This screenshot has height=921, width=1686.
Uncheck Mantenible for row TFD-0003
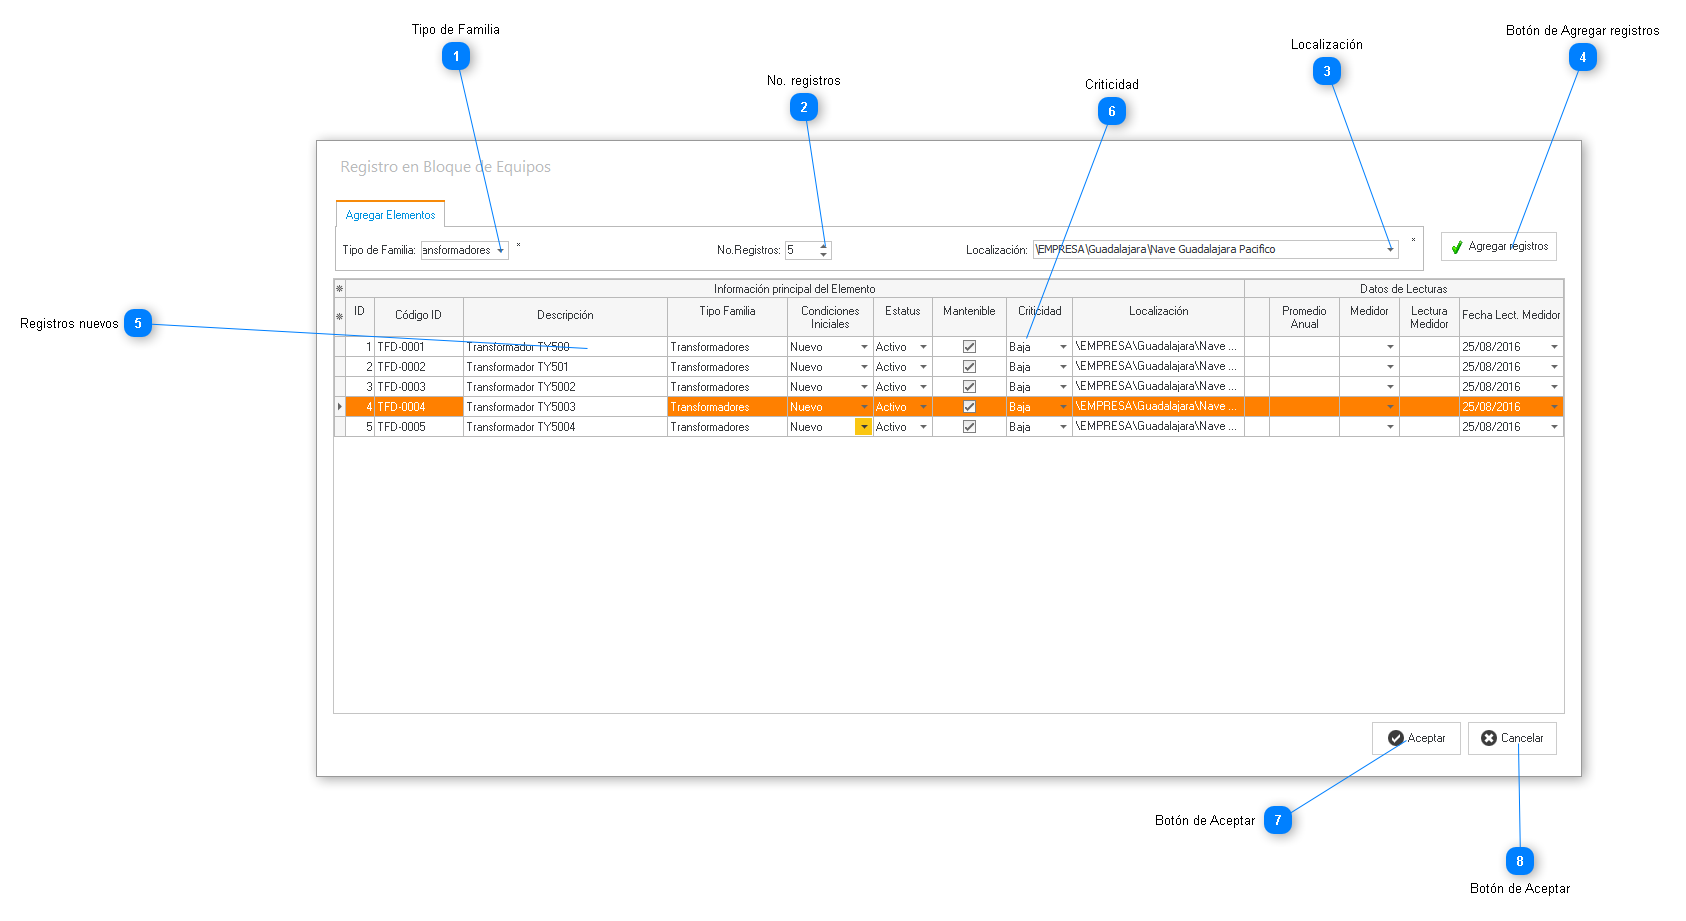(969, 387)
